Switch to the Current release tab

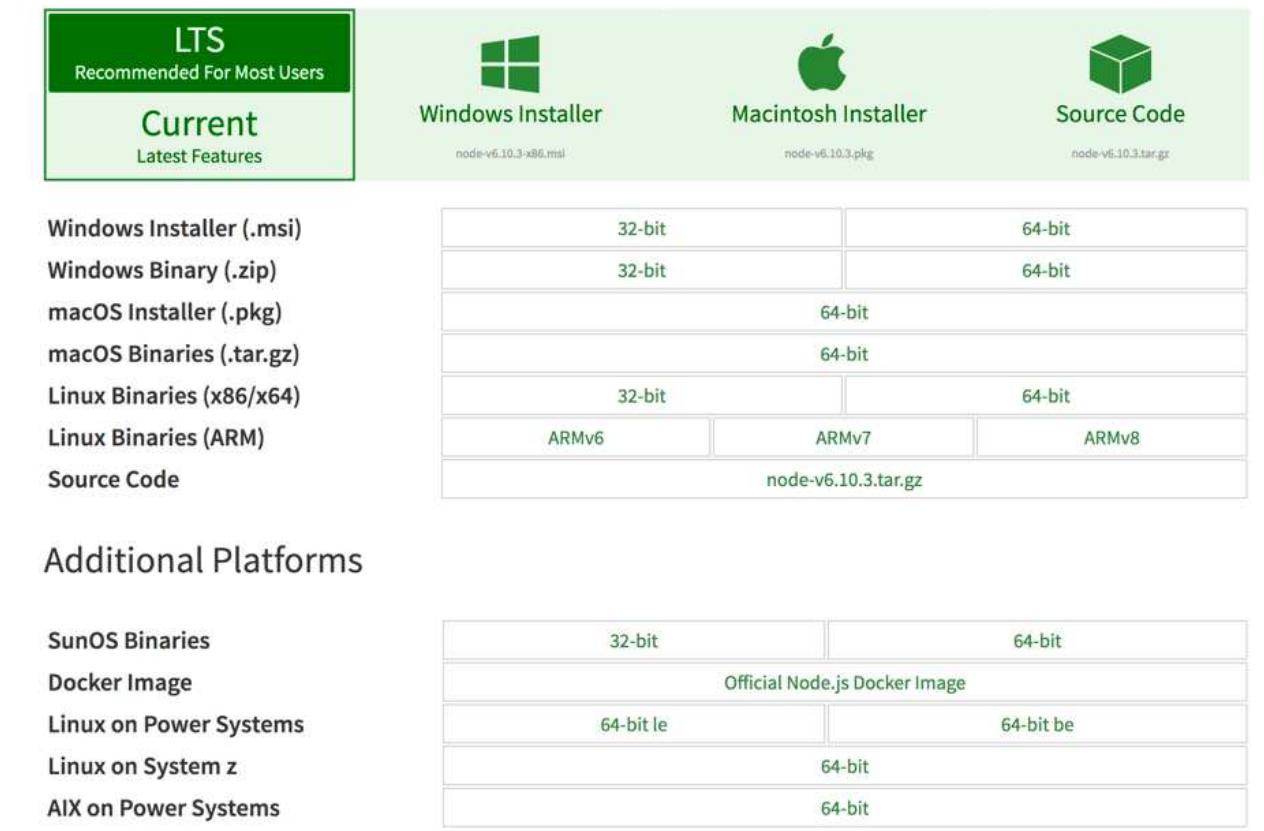[x=200, y=136]
